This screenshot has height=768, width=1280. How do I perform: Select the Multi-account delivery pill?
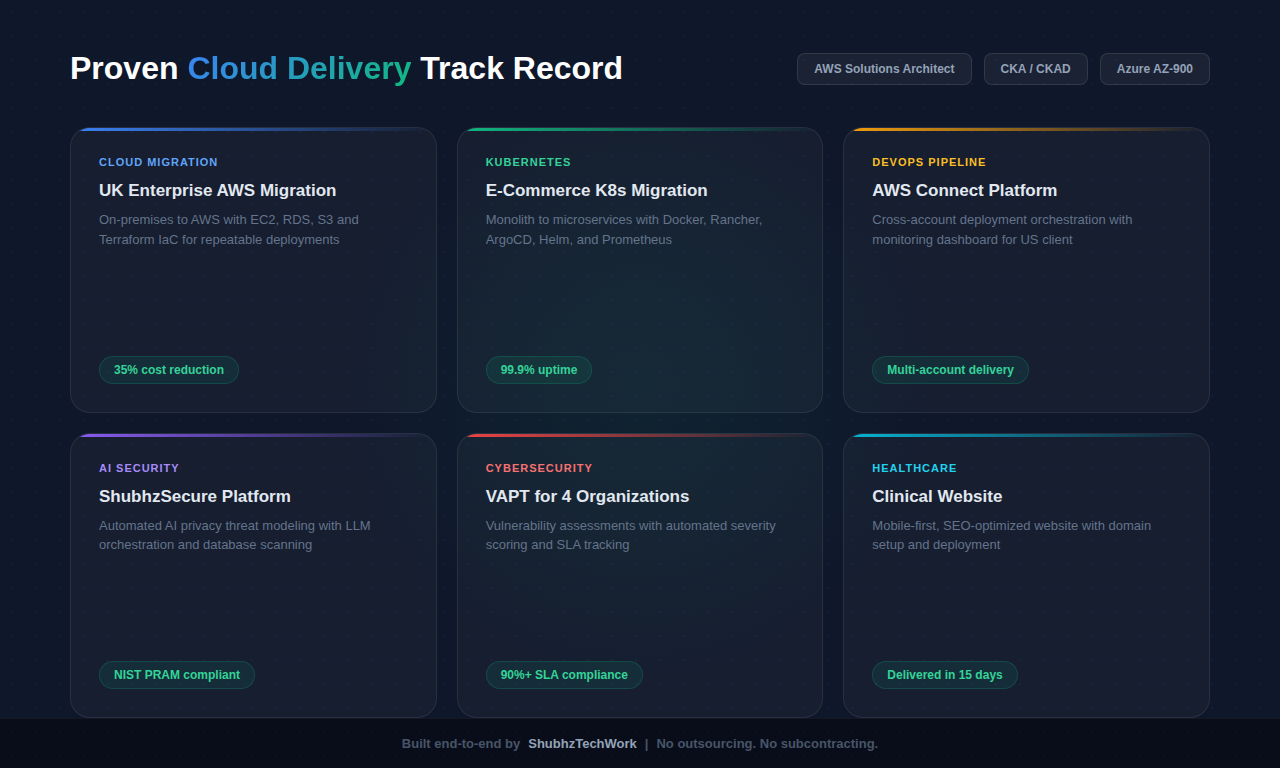(x=950, y=370)
